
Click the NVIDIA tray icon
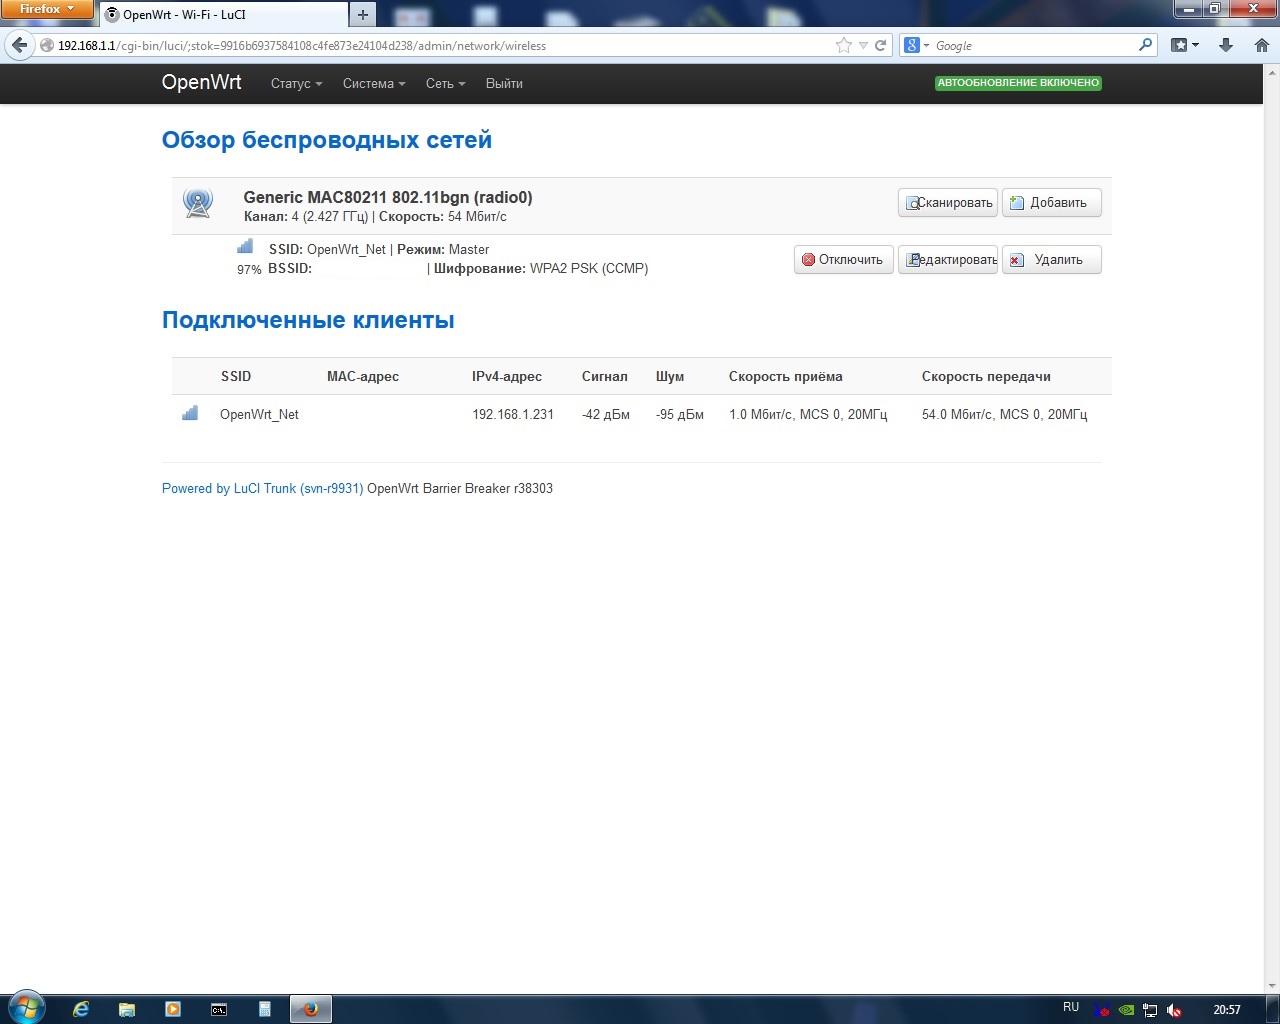click(x=1126, y=1010)
